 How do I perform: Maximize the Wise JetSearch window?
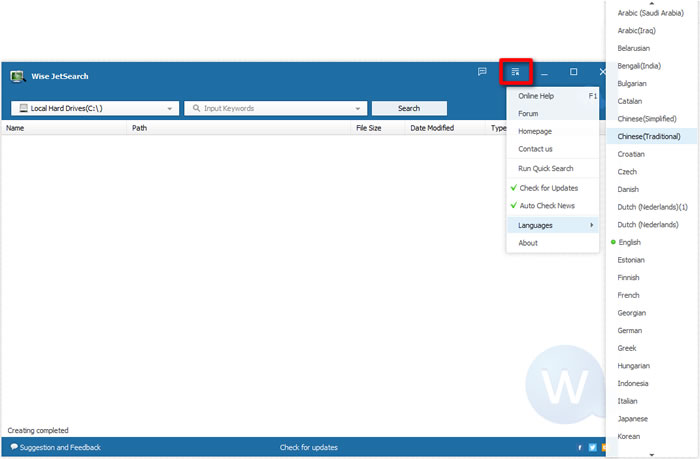coord(574,72)
